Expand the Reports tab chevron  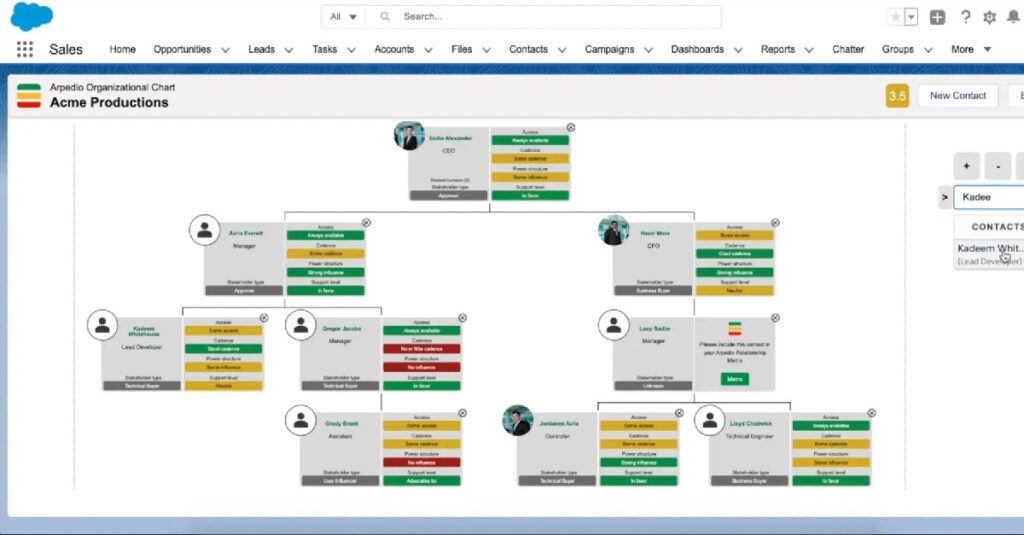808,50
